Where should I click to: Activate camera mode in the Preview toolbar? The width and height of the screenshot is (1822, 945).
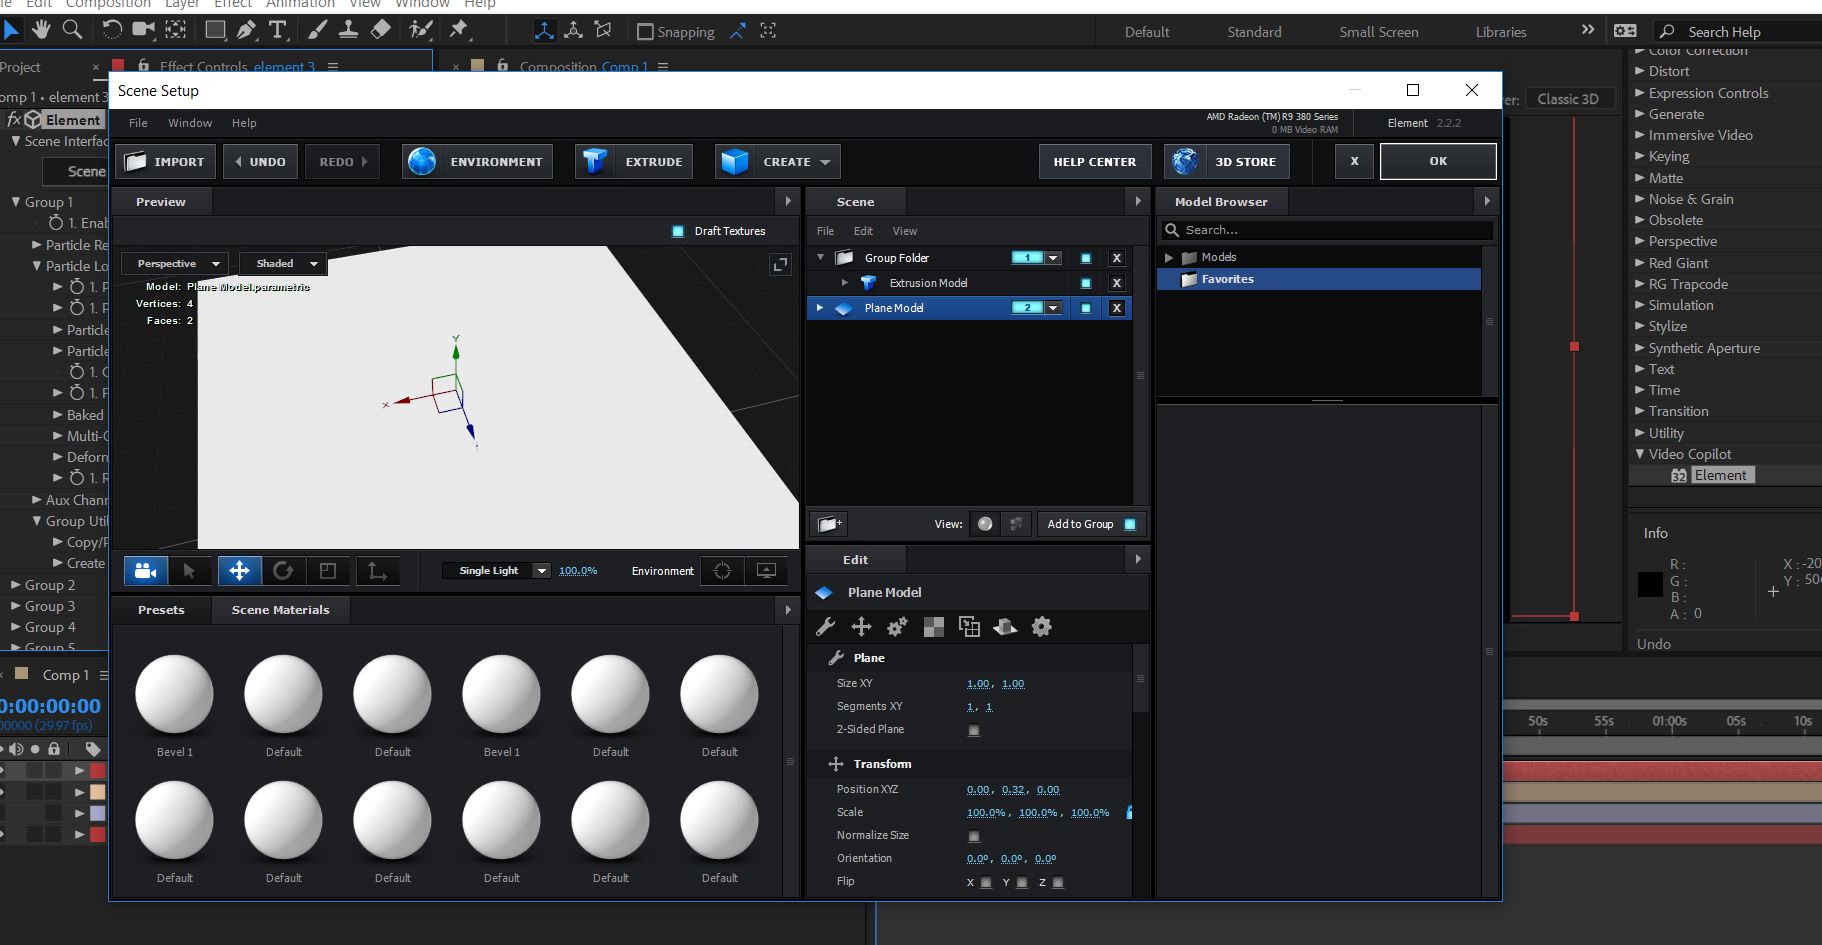tap(145, 570)
